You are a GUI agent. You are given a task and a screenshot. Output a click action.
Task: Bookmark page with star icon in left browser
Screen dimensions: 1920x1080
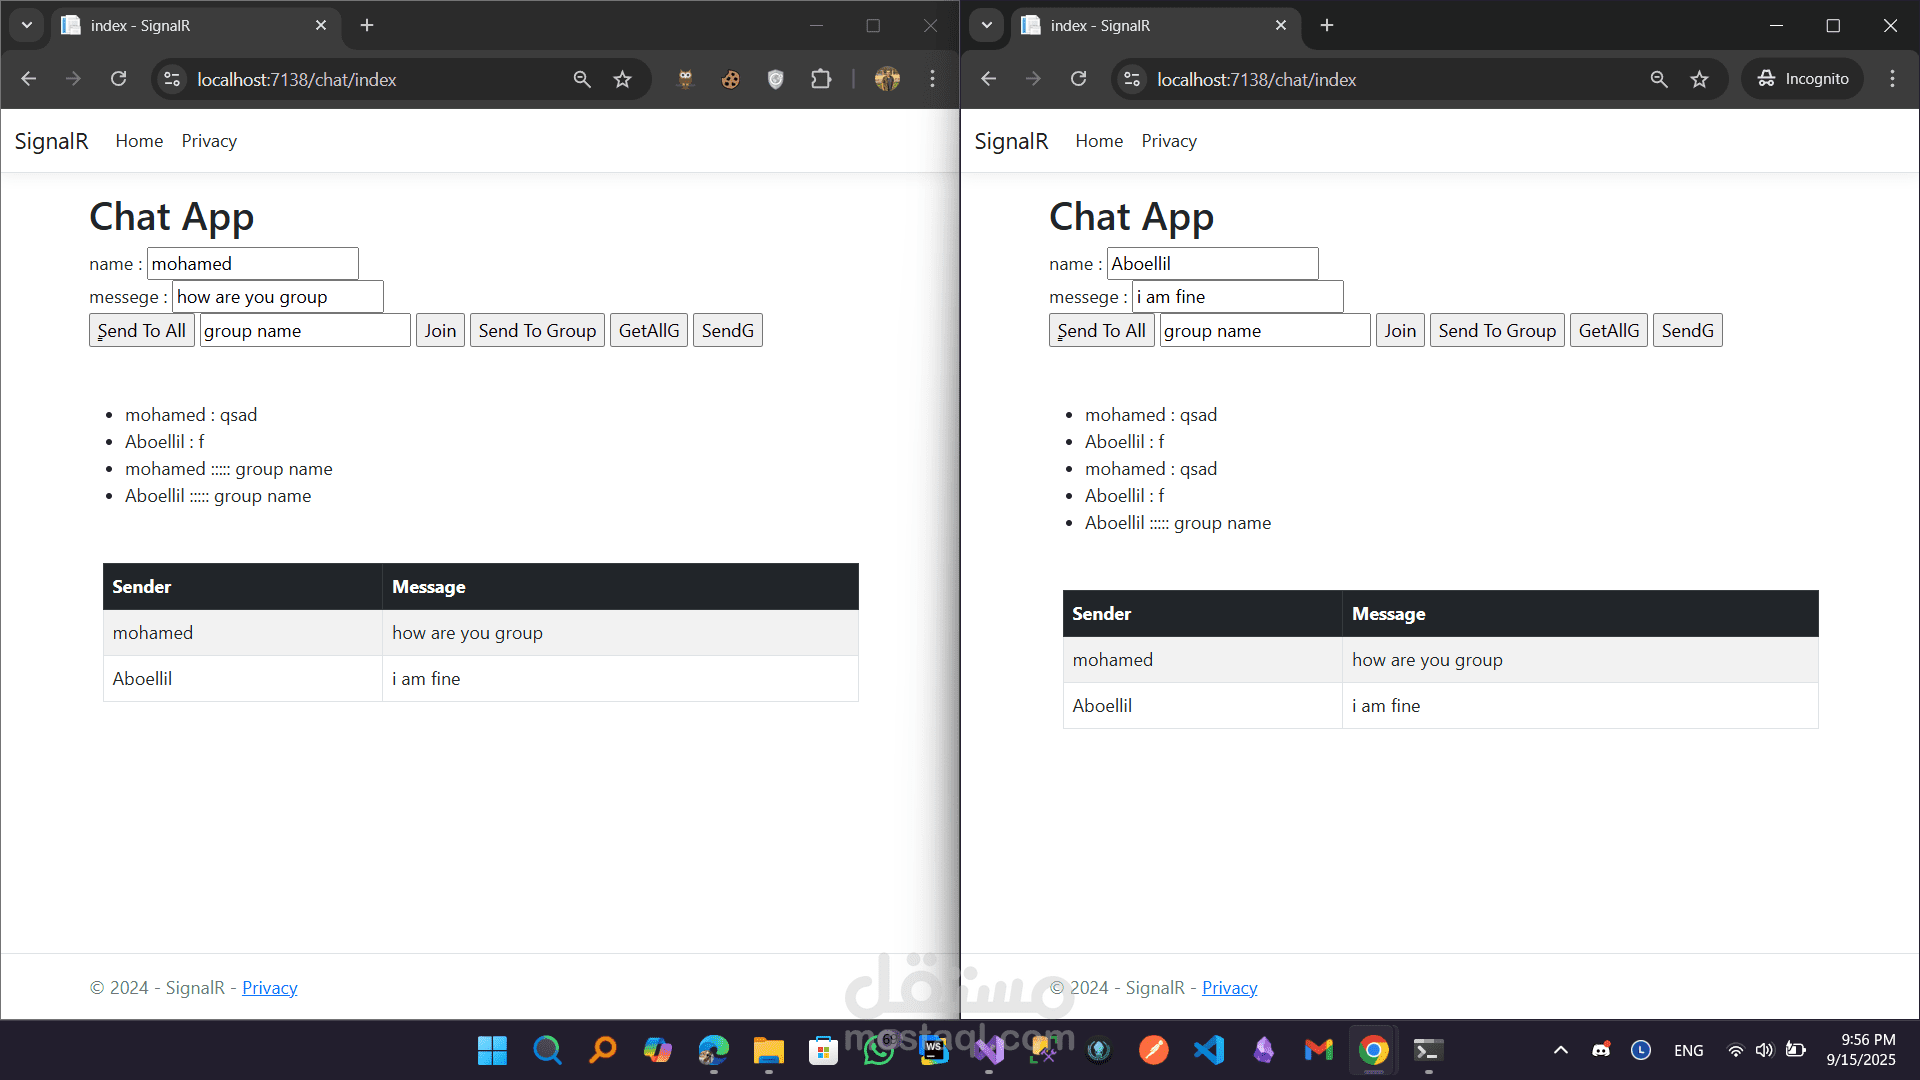click(622, 79)
